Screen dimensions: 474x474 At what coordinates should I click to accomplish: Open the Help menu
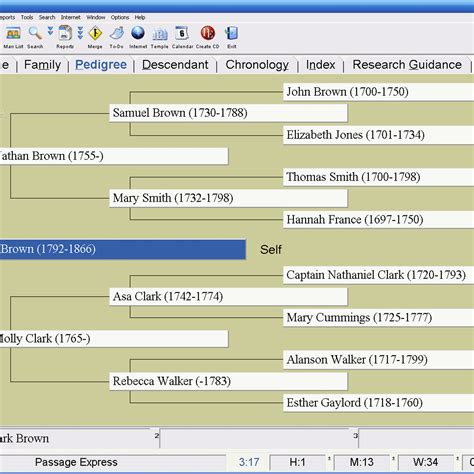[x=140, y=17]
